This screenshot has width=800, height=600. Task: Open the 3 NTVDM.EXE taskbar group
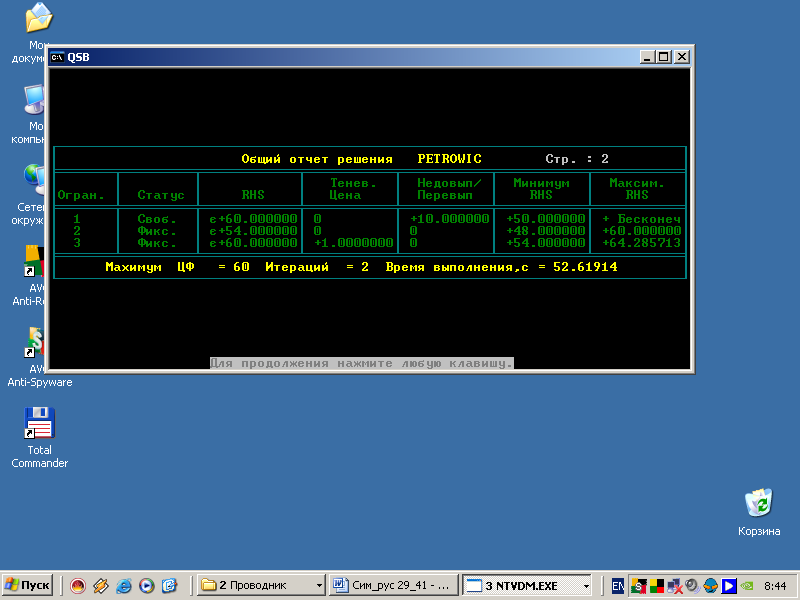click(x=527, y=585)
